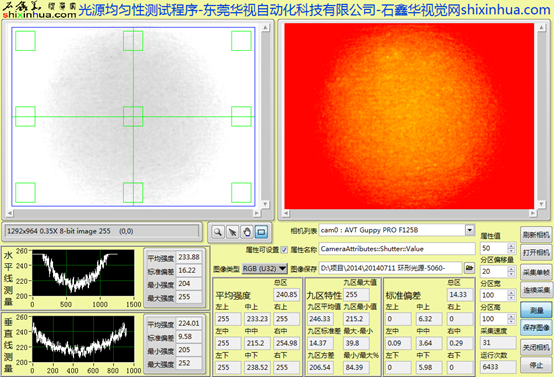Click the 刷新相机 refresh camera button
This screenshot has height=377, width=554.
(x=536, y=235)
